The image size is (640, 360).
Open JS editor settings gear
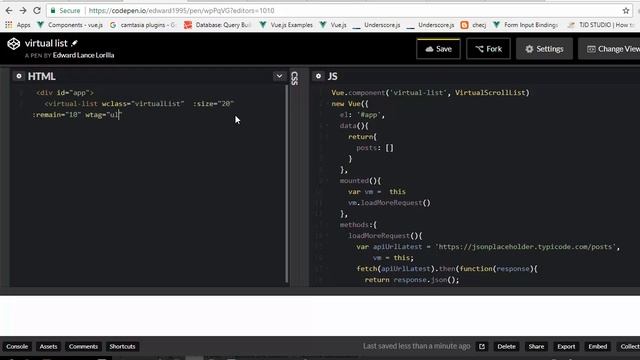tap(318, 76)
